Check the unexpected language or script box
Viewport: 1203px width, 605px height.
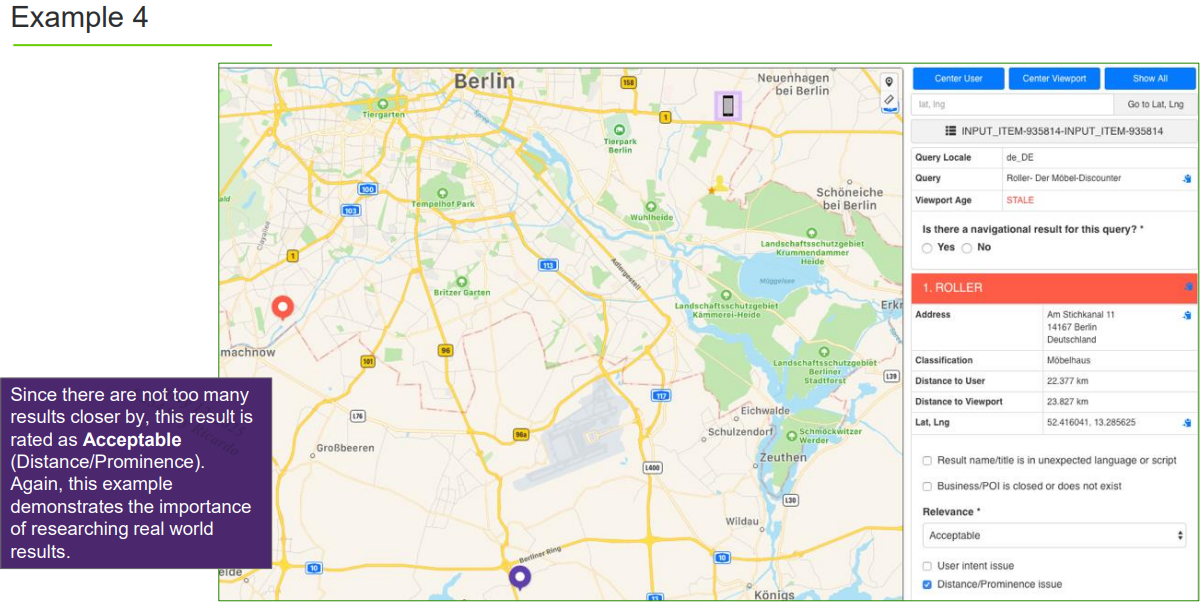[x=927, y=461]
